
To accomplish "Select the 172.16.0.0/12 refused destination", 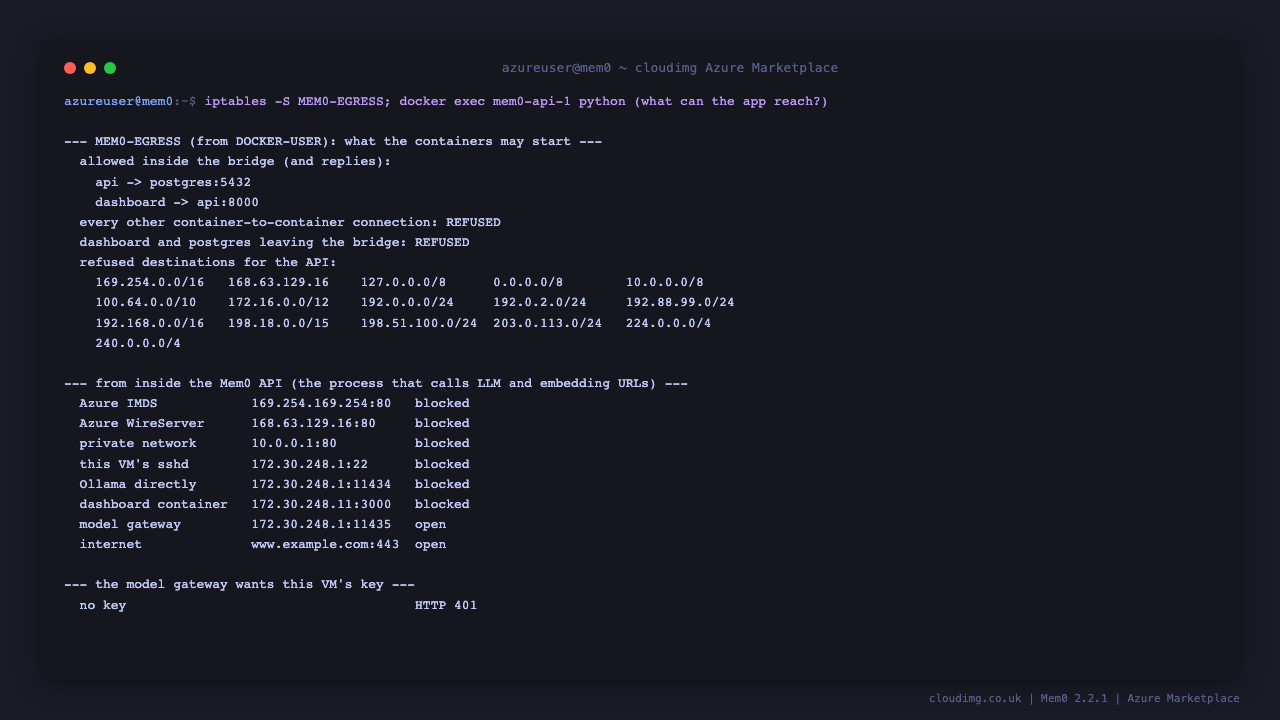I will [278, 302].
